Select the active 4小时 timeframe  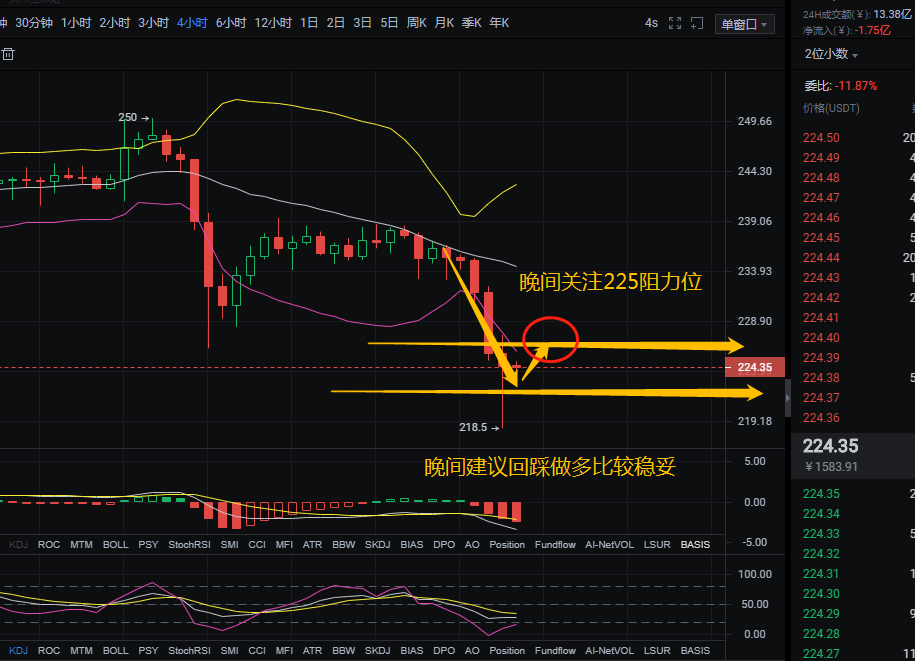(192, 23)
